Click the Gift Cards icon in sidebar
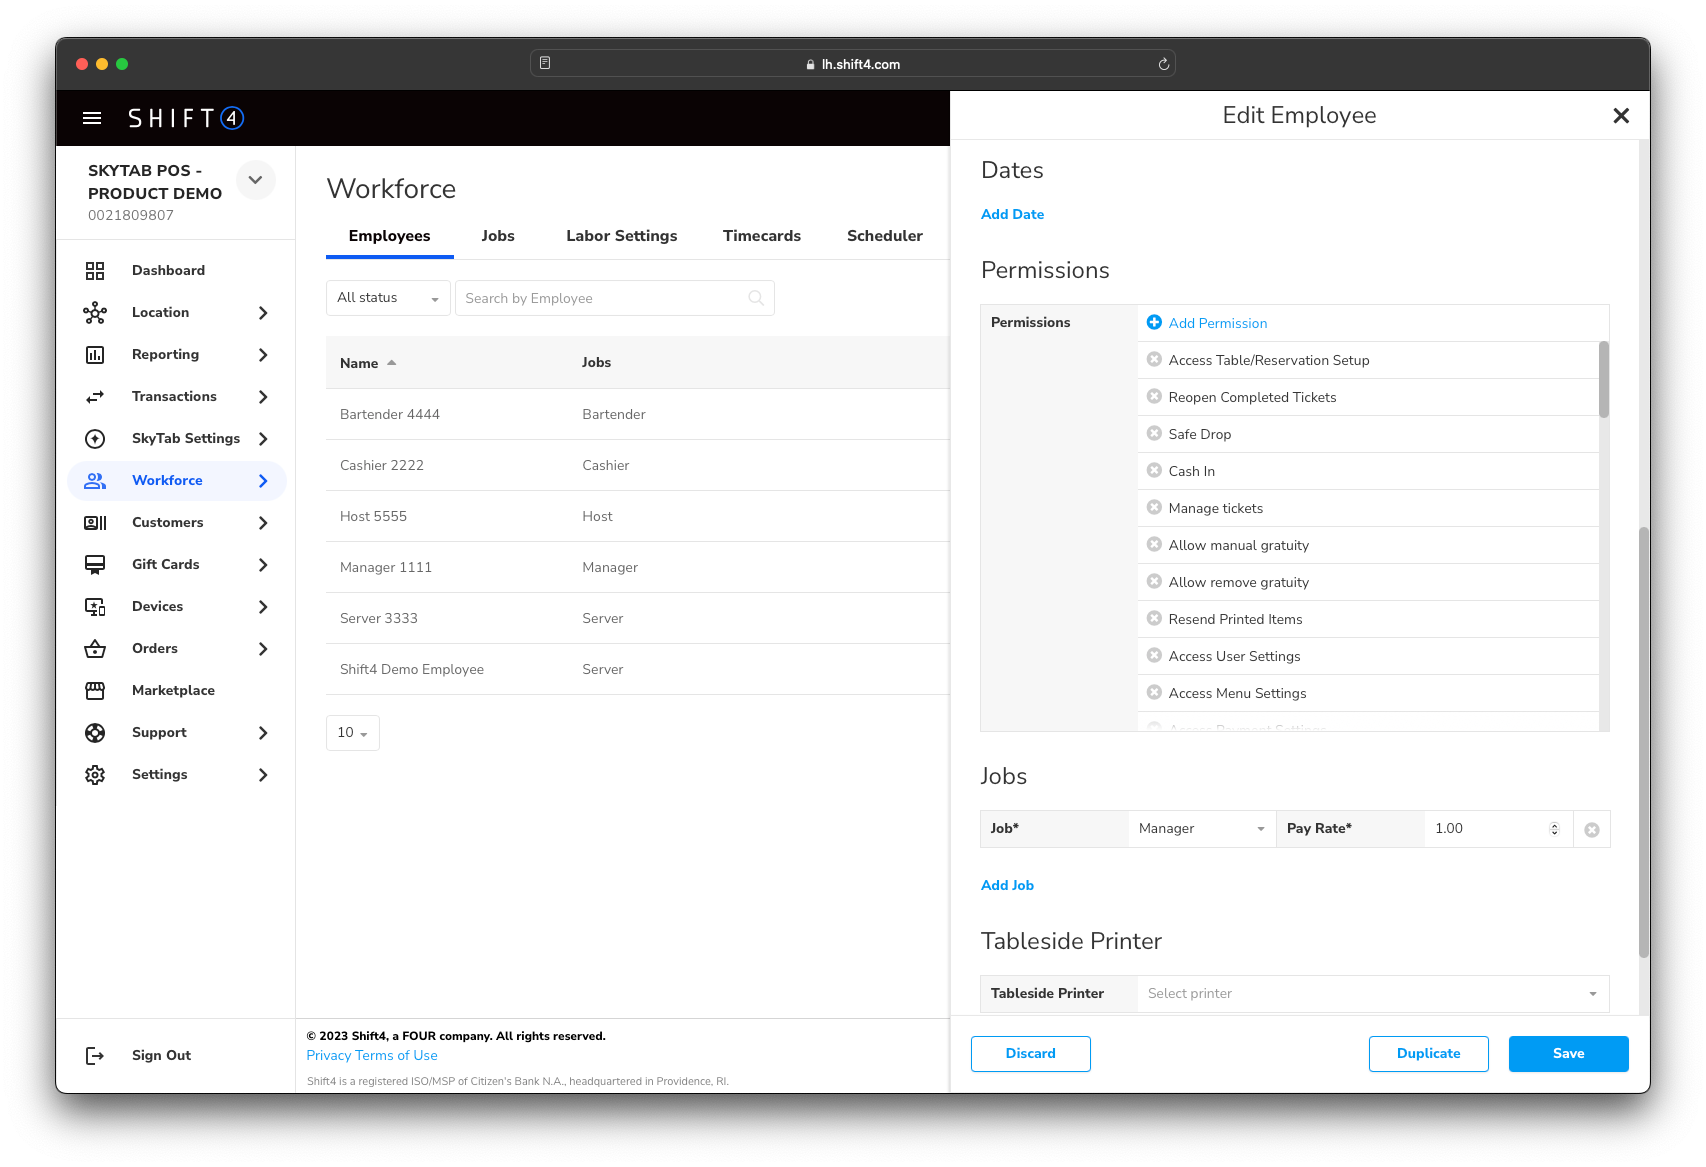The height and width of the screenshot is (1167, 1706). [95, 565]
